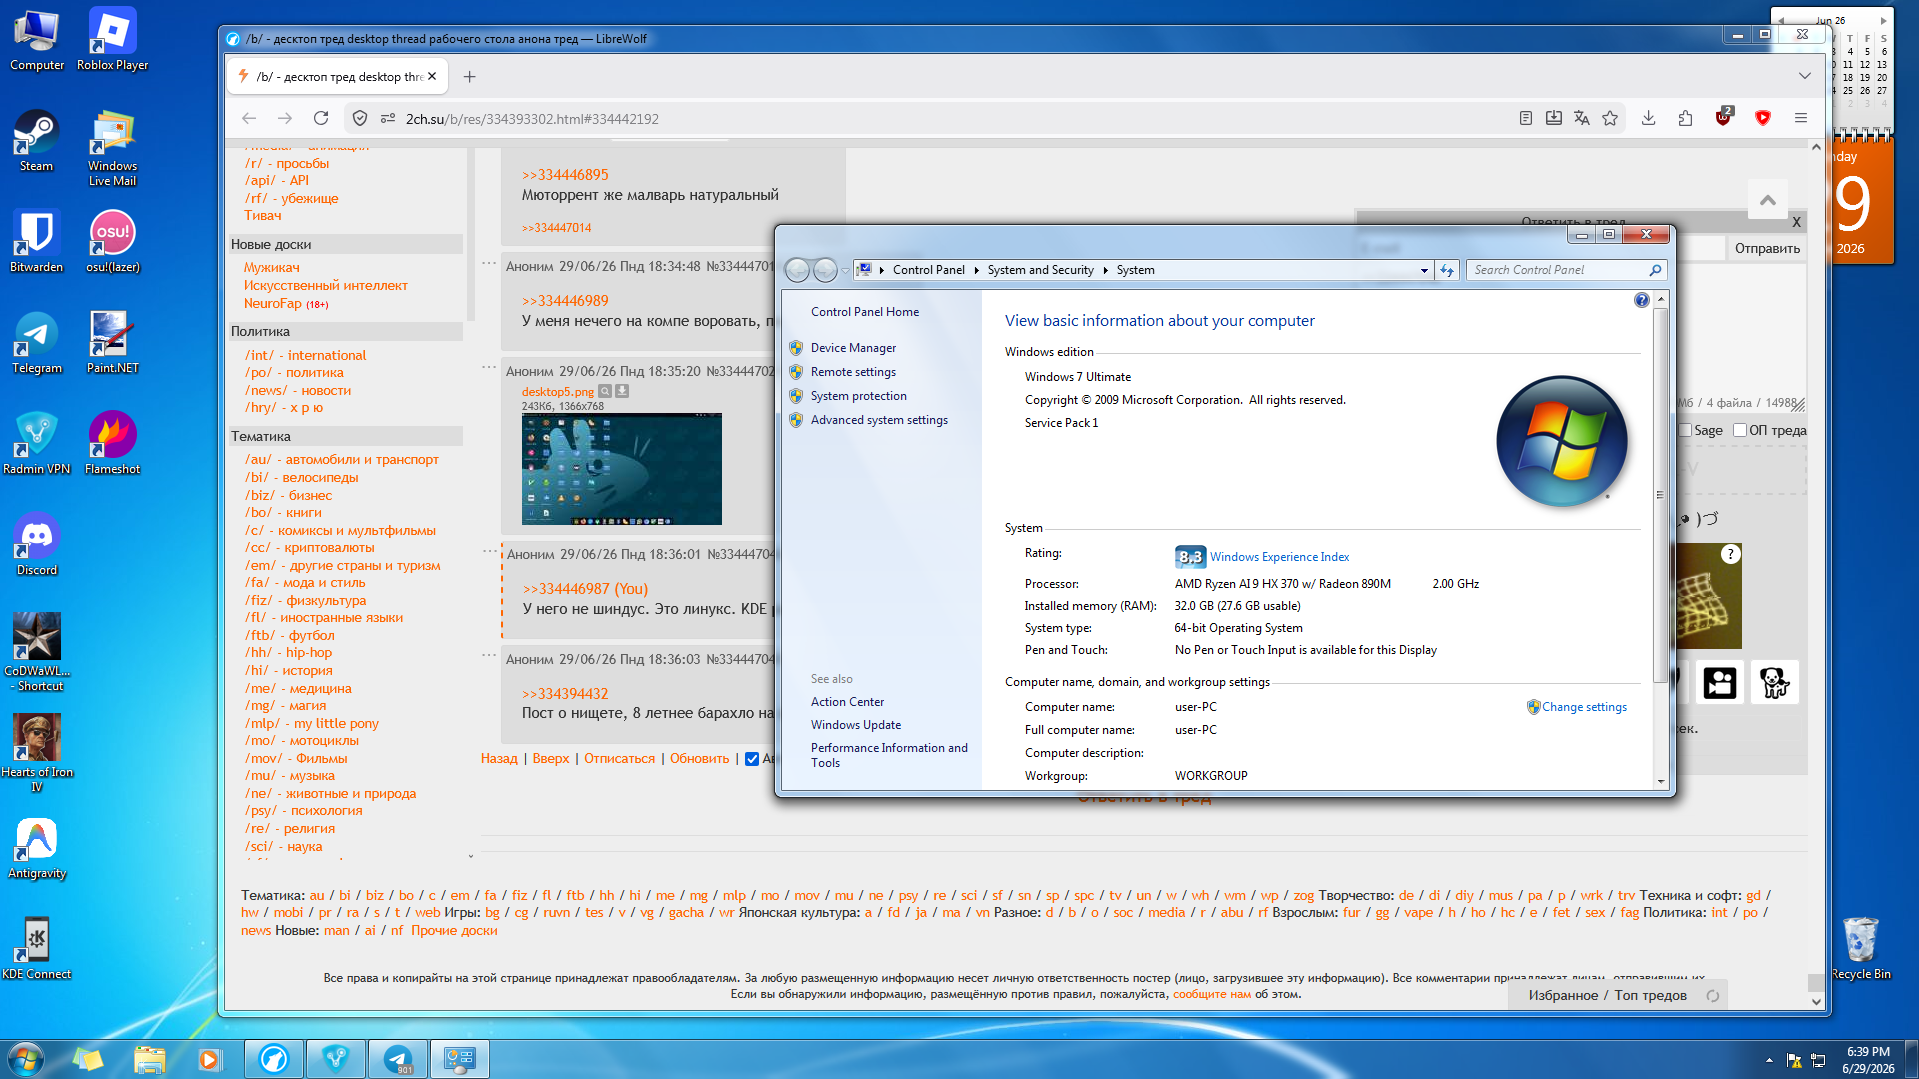Show hidden system tray icons
This screenshot has height=1079, width=1919.
pos(1769,1060)
